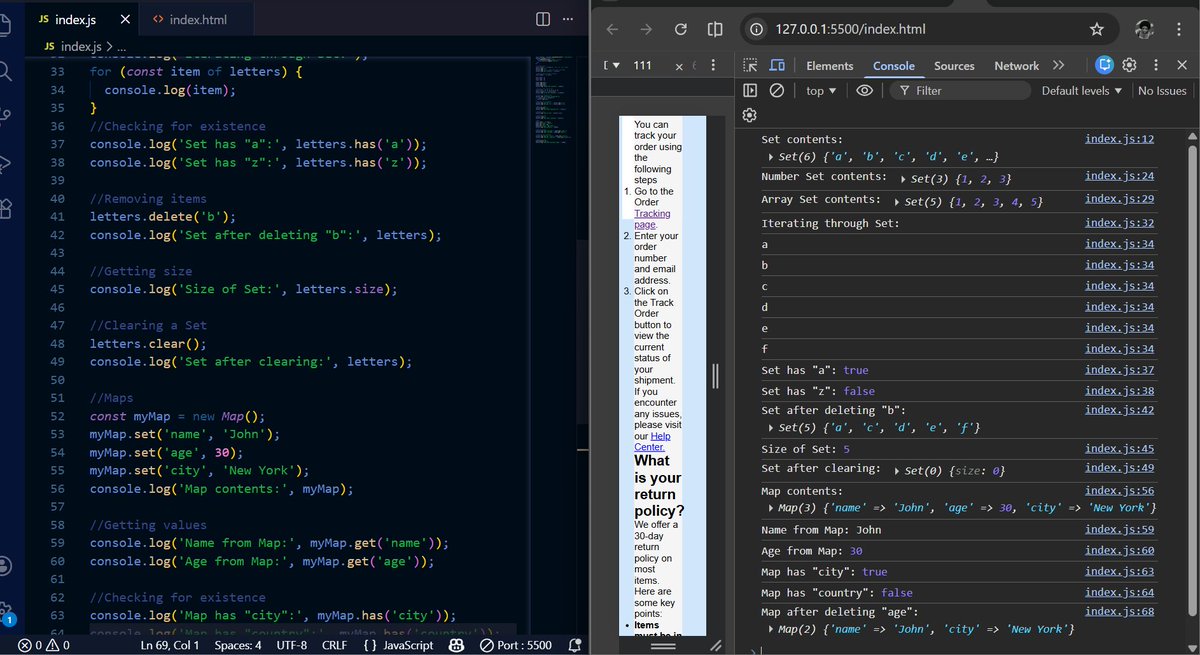1200x655 pixels.
Task: Show console sidebar
Action: (751, 90)
